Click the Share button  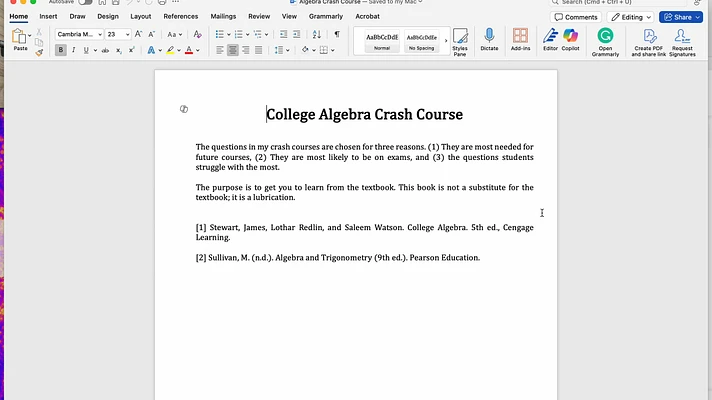[x=681, y=17]
